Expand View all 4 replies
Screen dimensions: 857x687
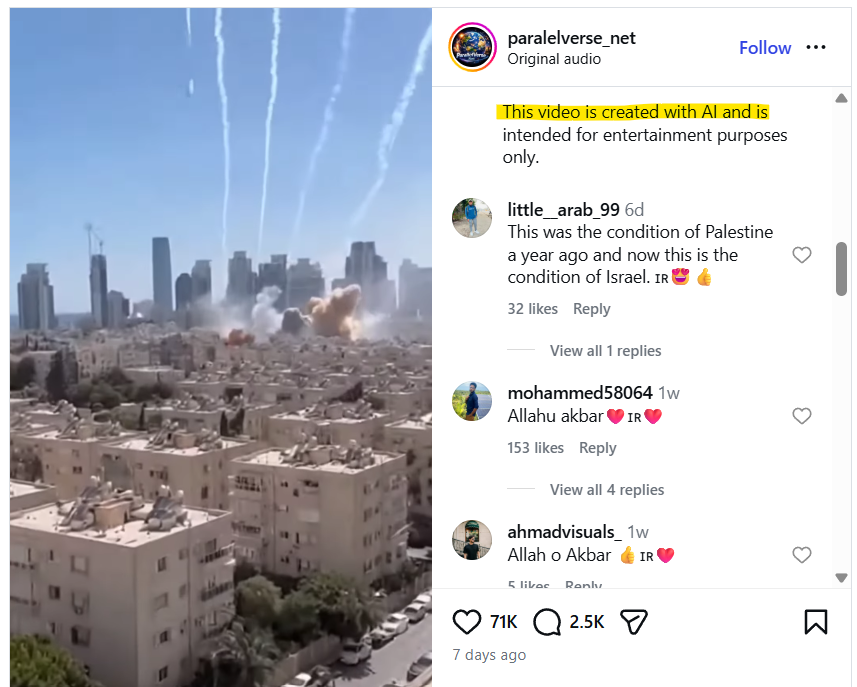click(607, 490)
